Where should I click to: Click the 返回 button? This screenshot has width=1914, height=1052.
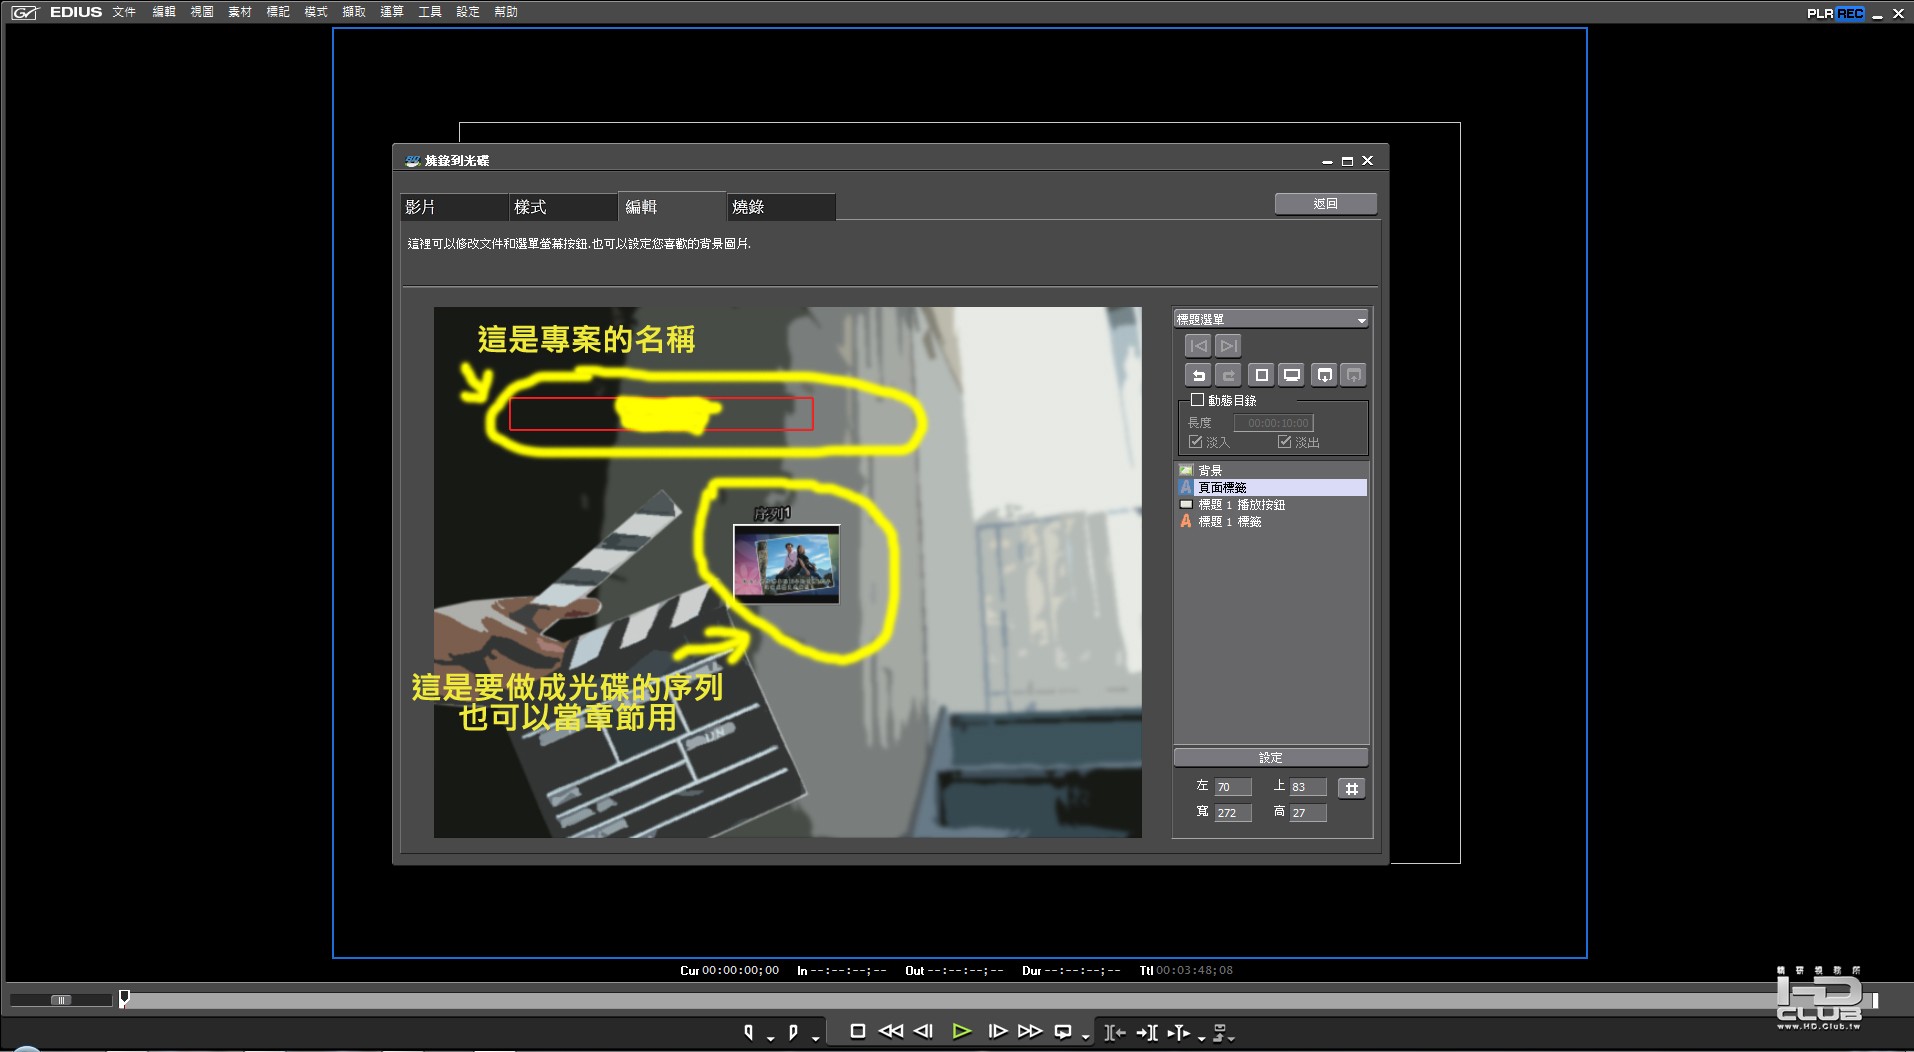[x=1326, y=203]
